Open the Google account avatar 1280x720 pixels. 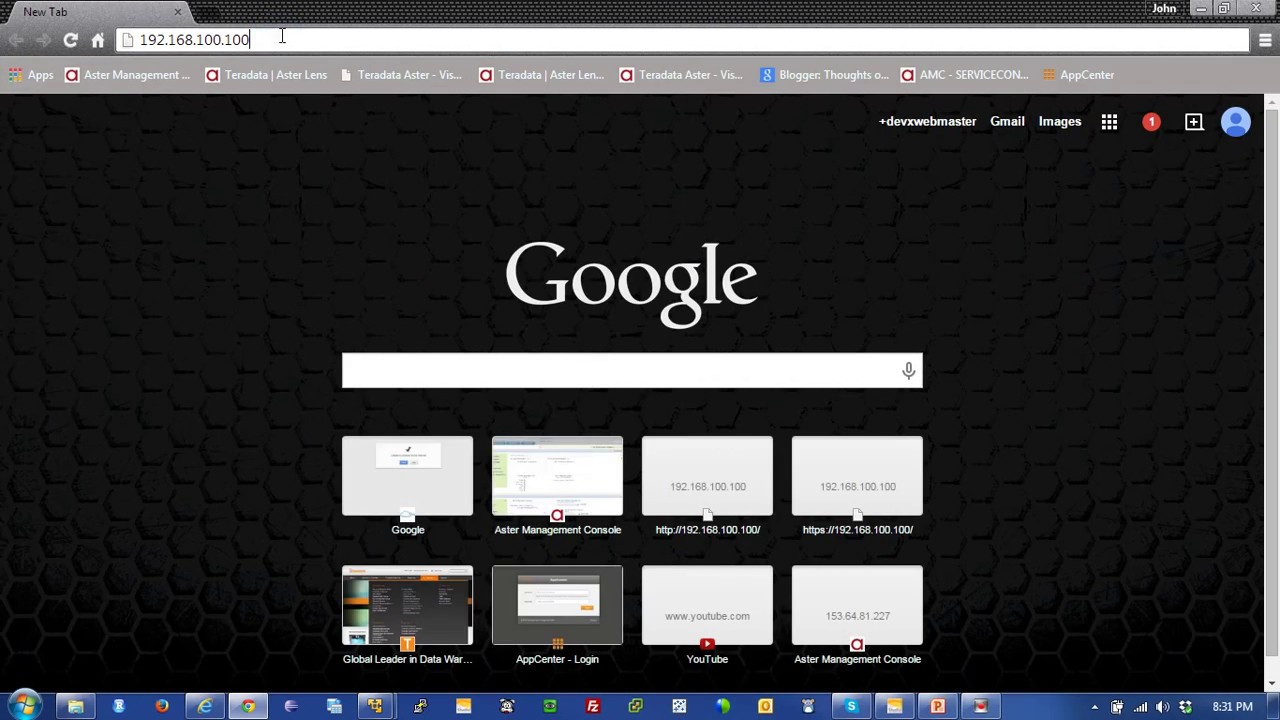pyautogui.click(x=1236, y=122)
